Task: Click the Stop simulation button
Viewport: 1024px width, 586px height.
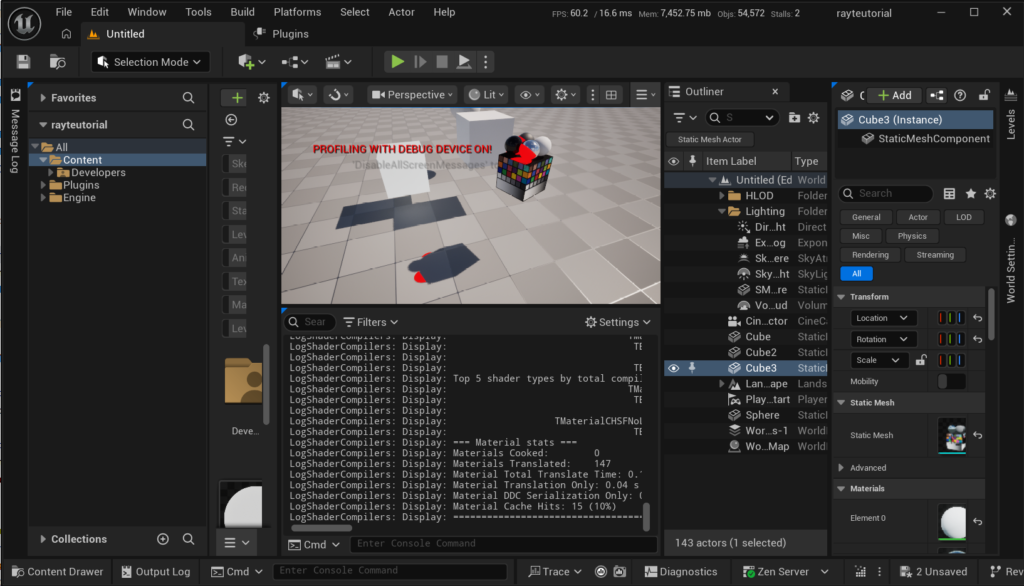Action: (x=442, y=62)
